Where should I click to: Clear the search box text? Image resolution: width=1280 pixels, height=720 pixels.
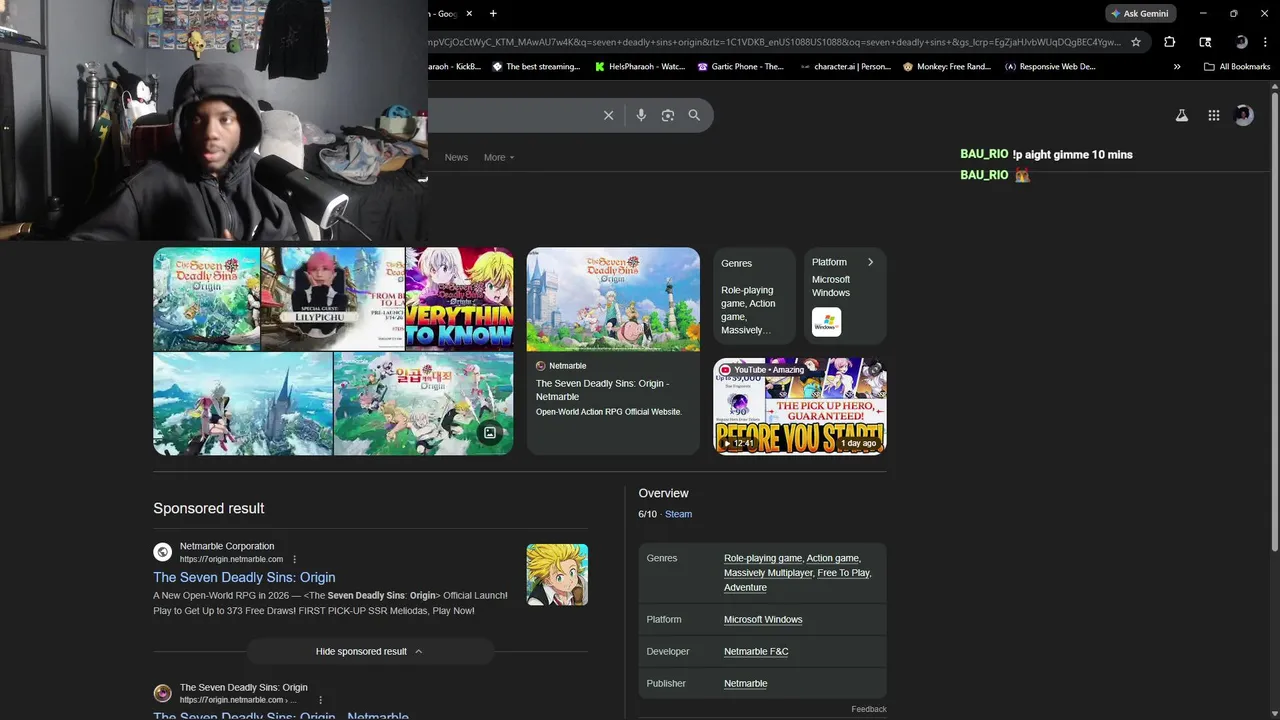pyautogui.click(x=608, y=115)
